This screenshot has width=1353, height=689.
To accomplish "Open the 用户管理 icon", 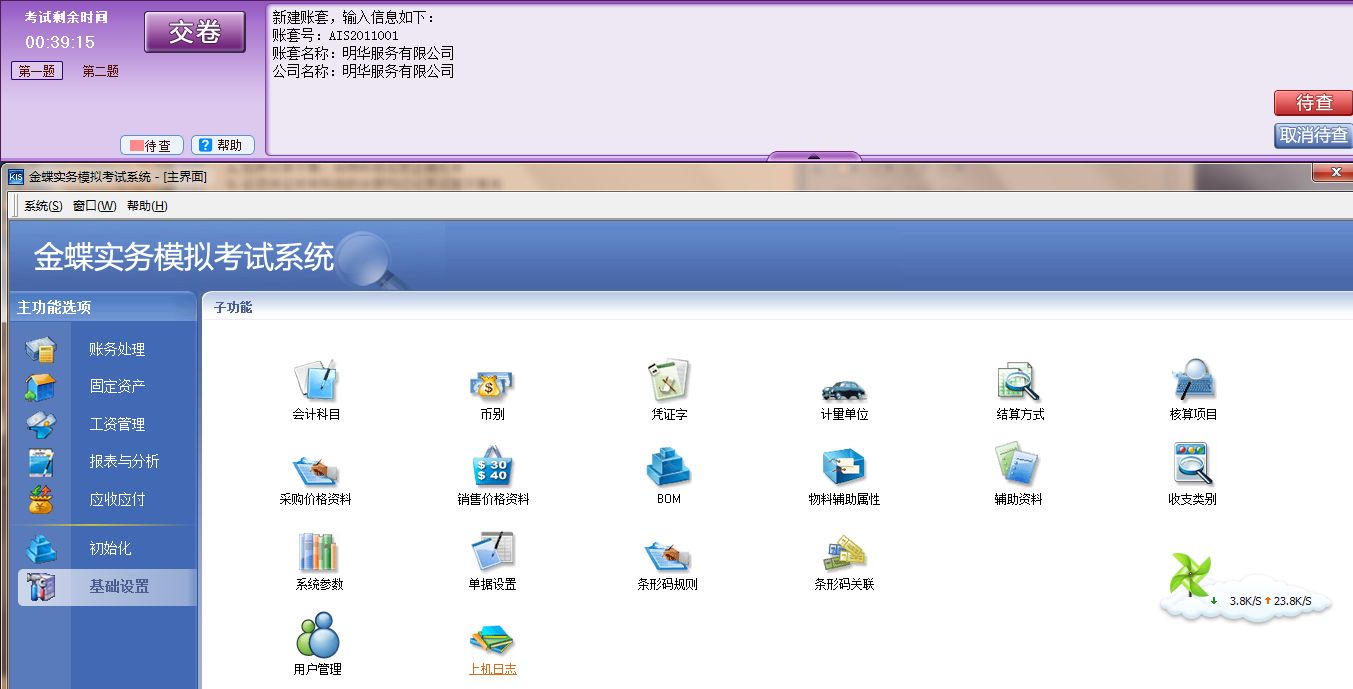I will coord(316,648).
